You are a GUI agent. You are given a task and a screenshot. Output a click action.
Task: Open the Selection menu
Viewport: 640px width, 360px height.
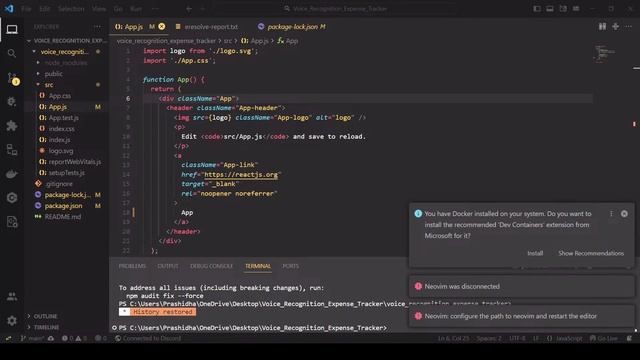point(71,9)
